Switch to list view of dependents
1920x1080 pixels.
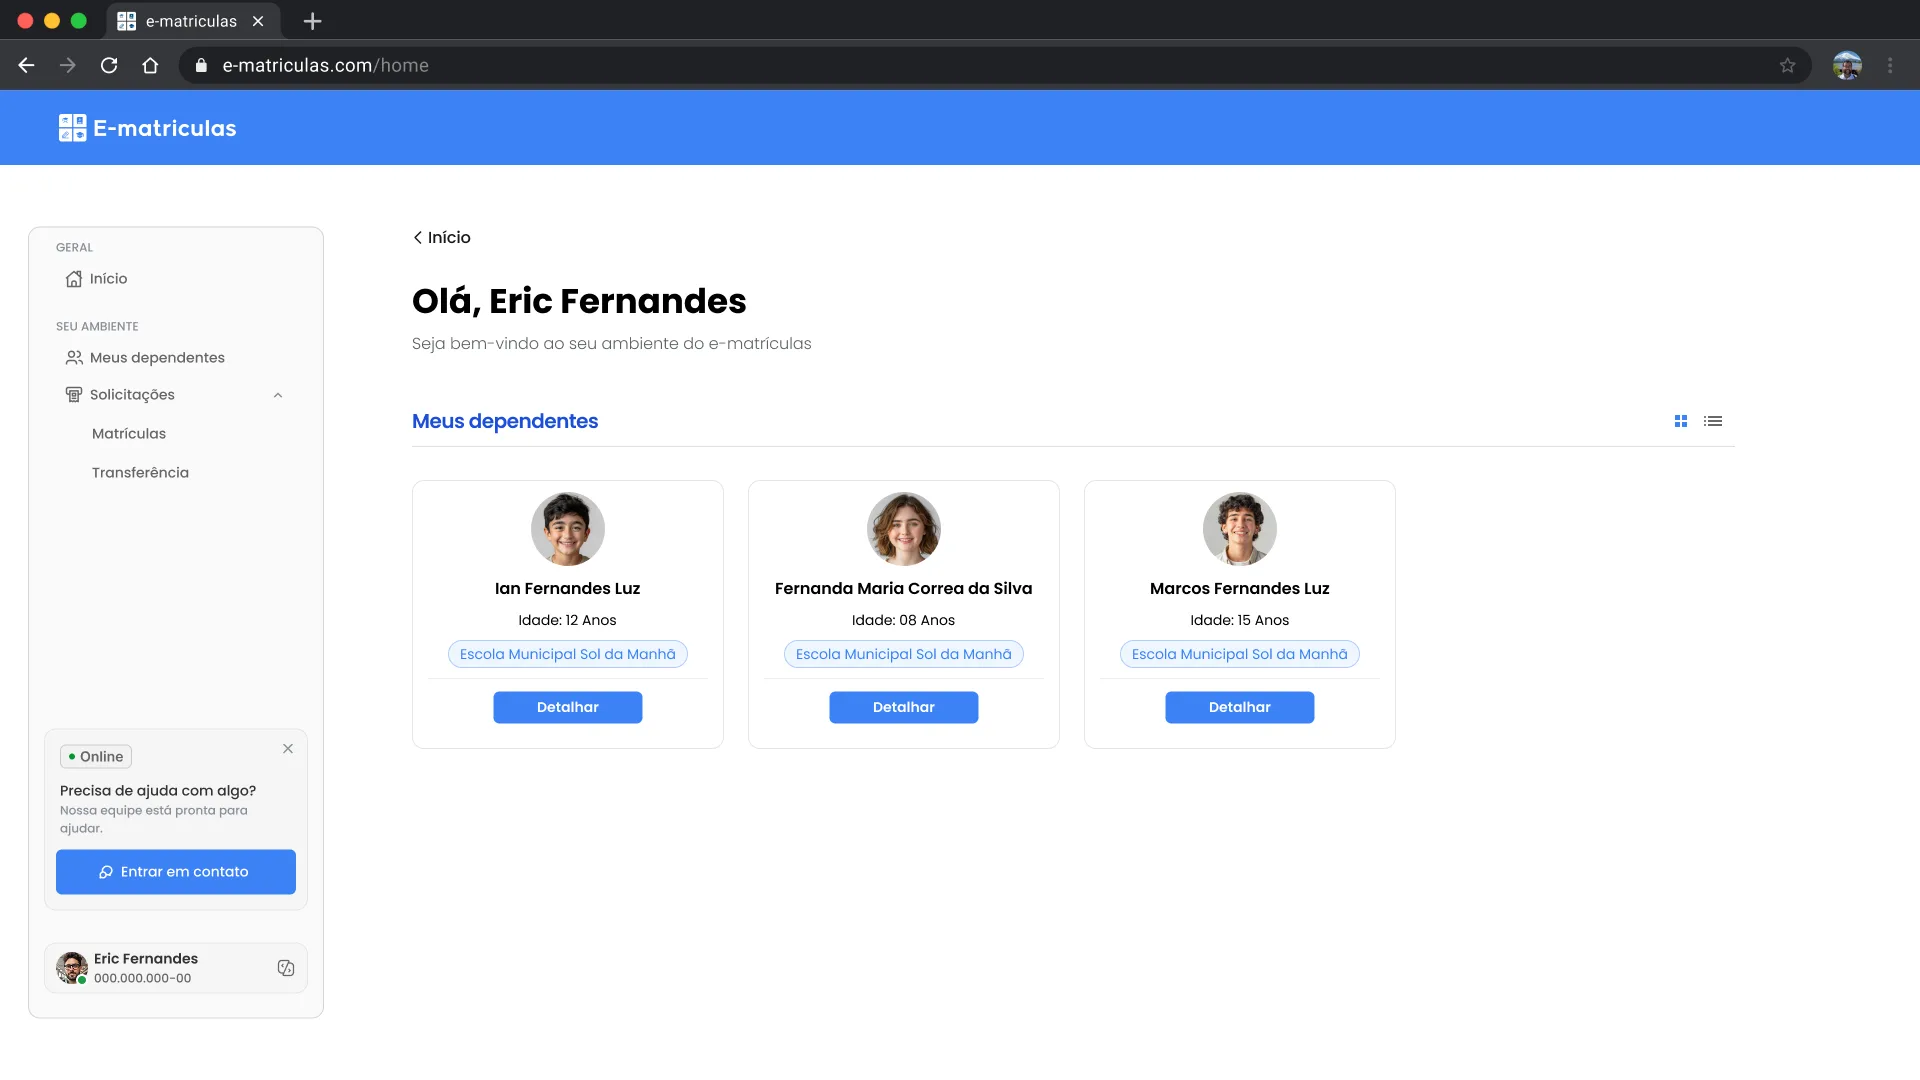click(1713, 421)
